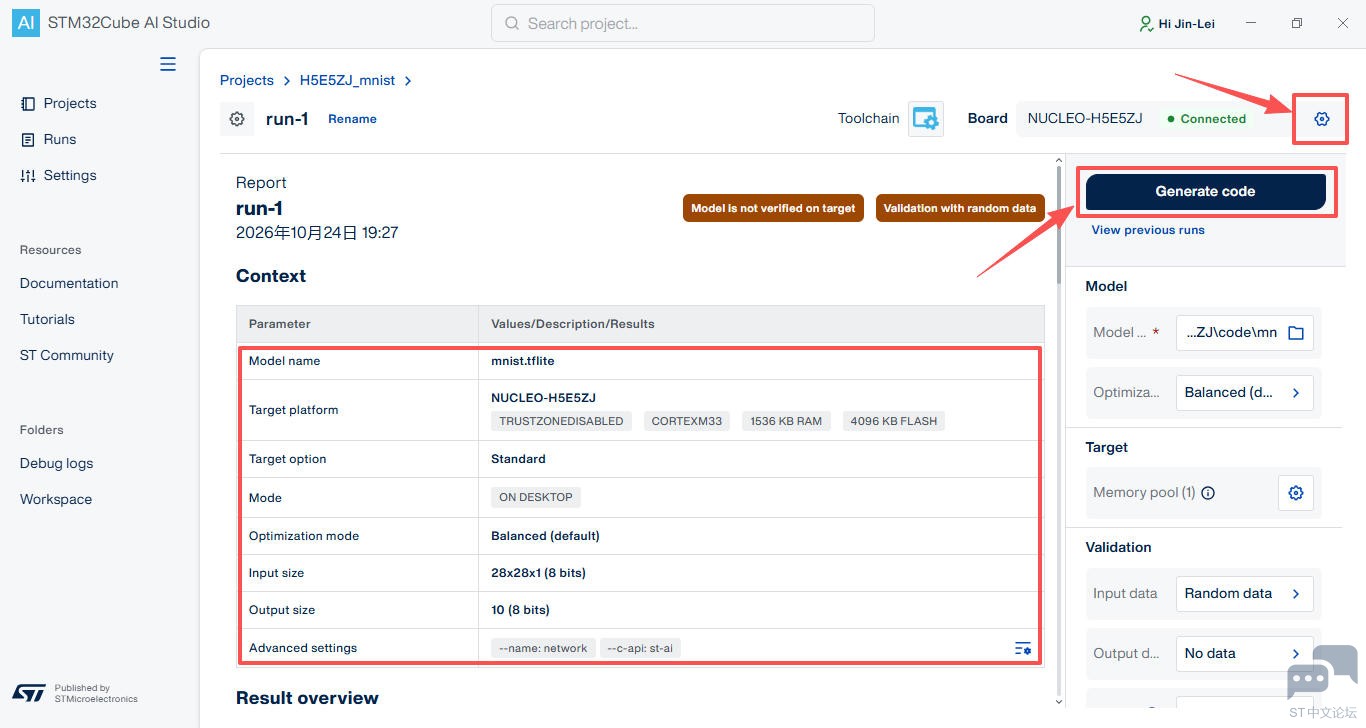Open board settings gear icon

pos(1322,119)
